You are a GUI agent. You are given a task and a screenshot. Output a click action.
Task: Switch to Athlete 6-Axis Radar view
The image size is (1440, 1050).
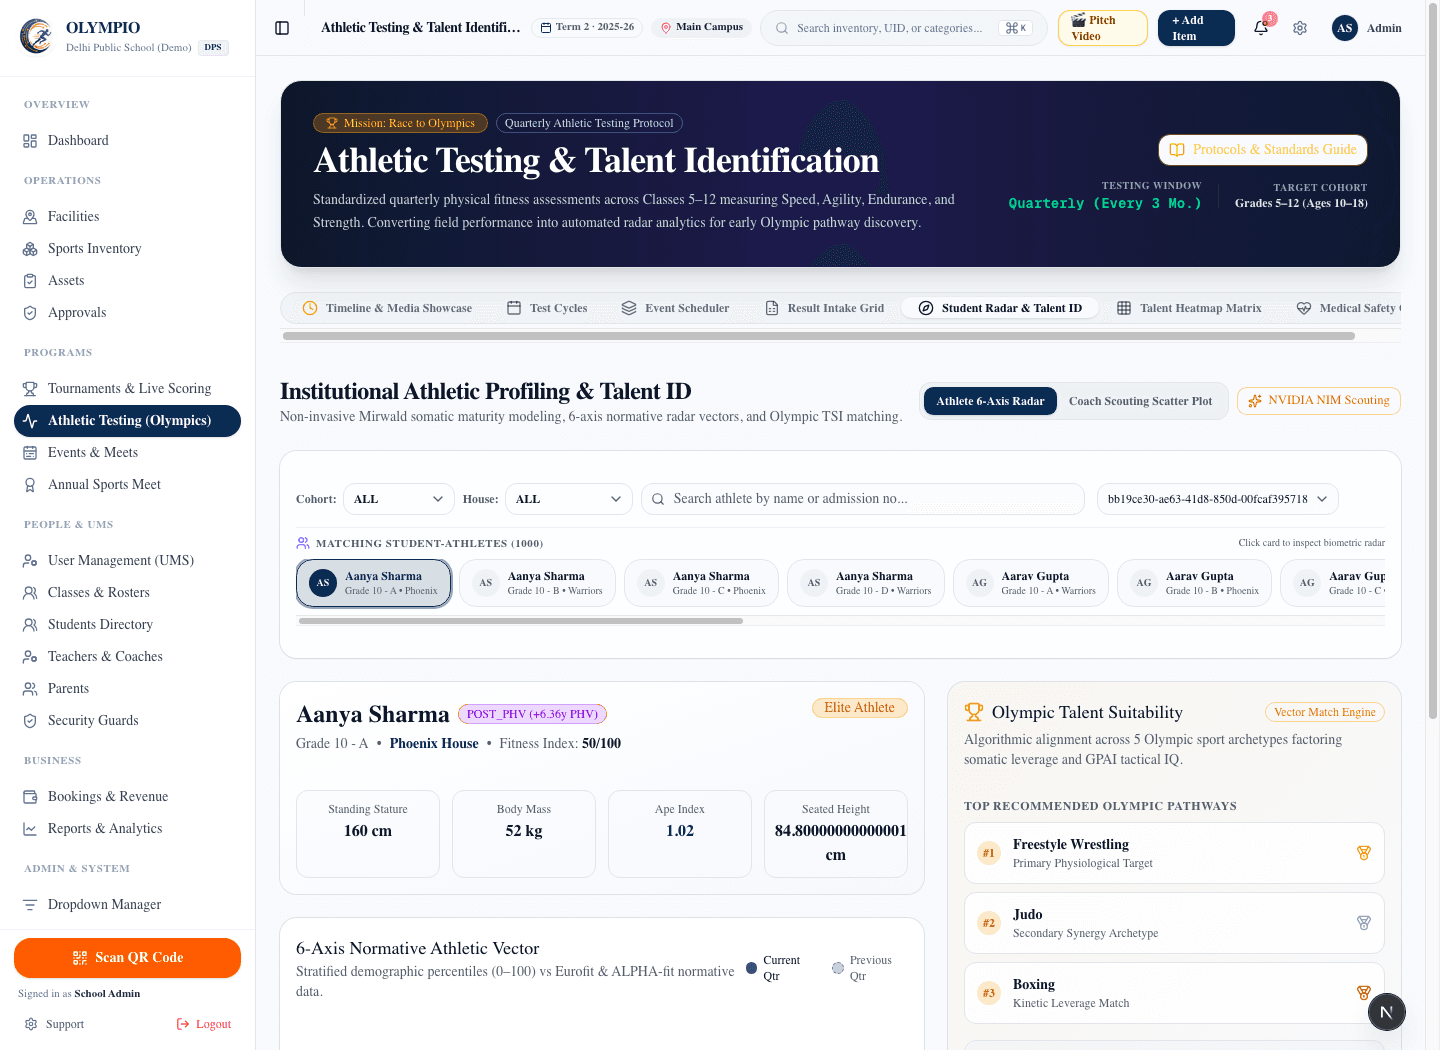[990, 401]
